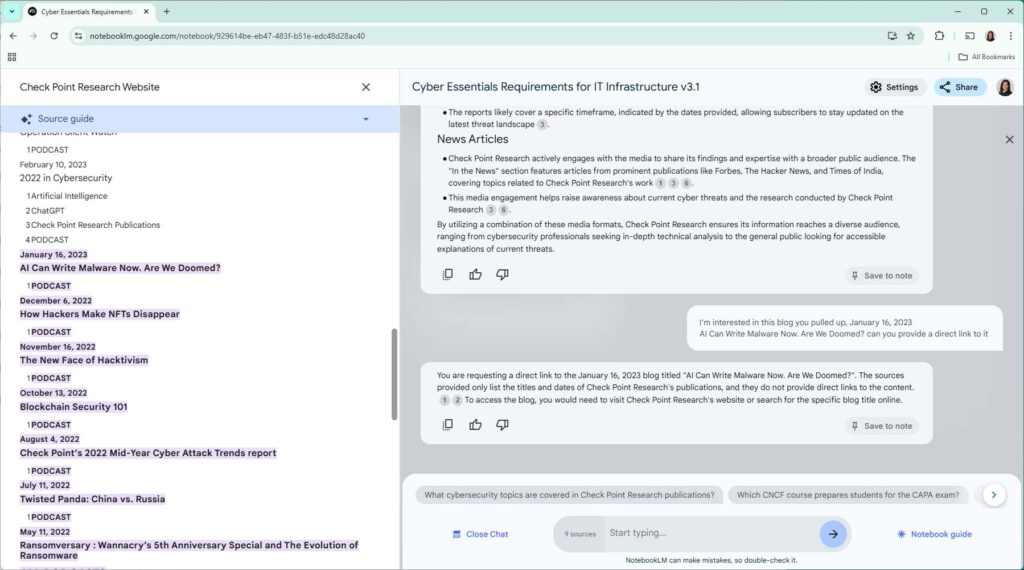
Task: Click citation 1 after Check Point Research's work
Action: coord(660,183)
